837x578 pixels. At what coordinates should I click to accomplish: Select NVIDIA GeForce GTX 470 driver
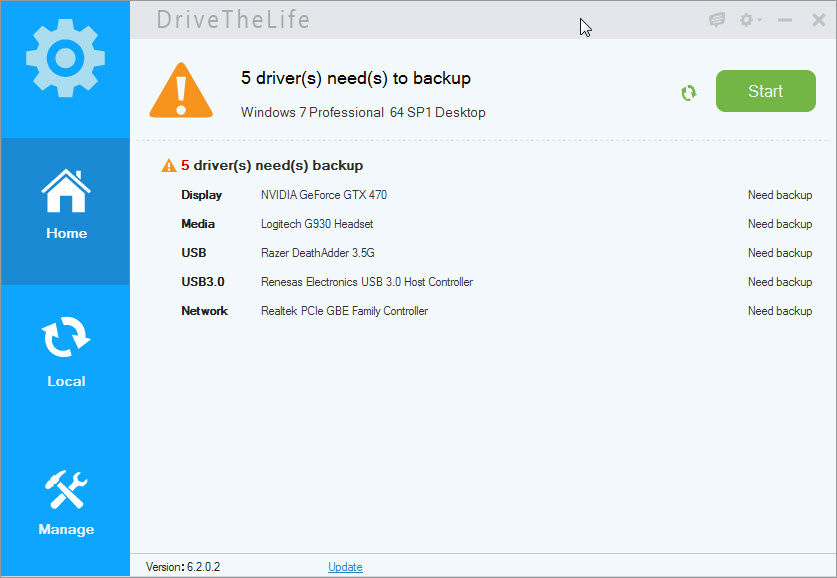click(x=323, y=195)
